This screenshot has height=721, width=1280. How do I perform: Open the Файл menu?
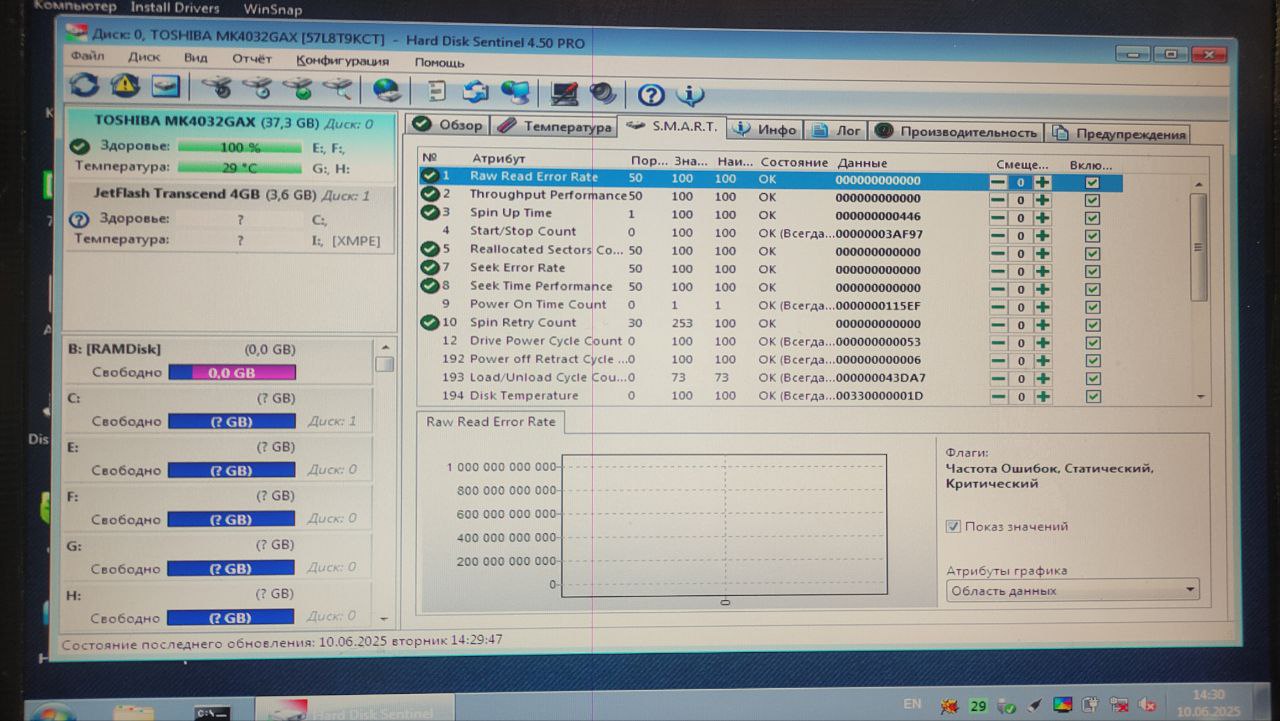point(87,56)
